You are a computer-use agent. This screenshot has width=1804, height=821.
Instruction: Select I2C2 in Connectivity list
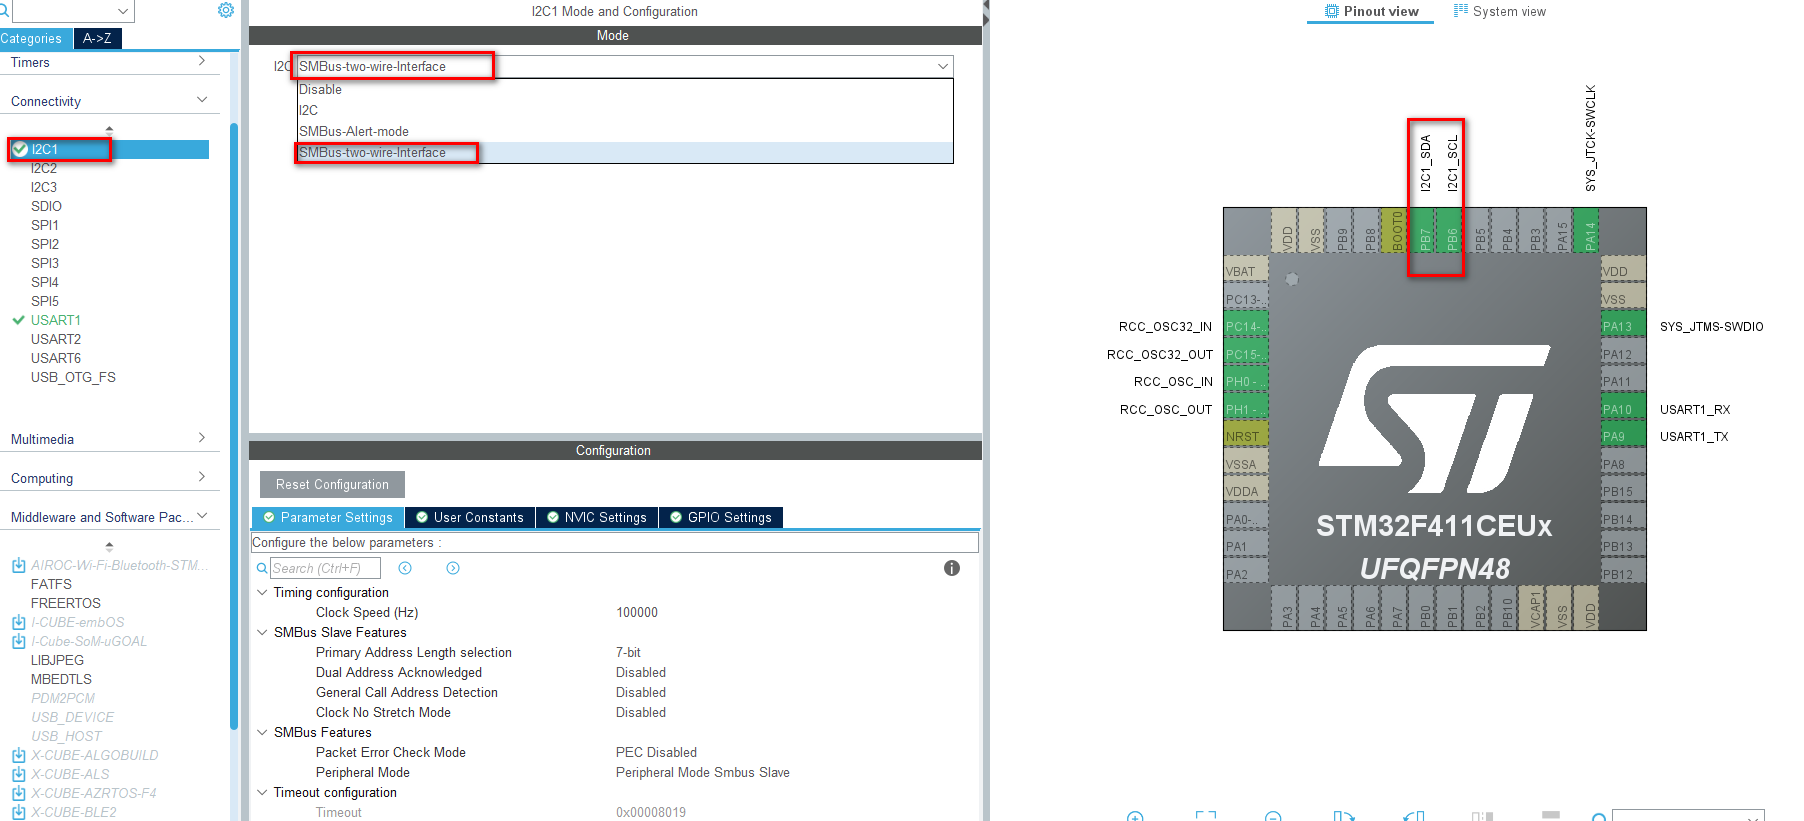[44, 168]
